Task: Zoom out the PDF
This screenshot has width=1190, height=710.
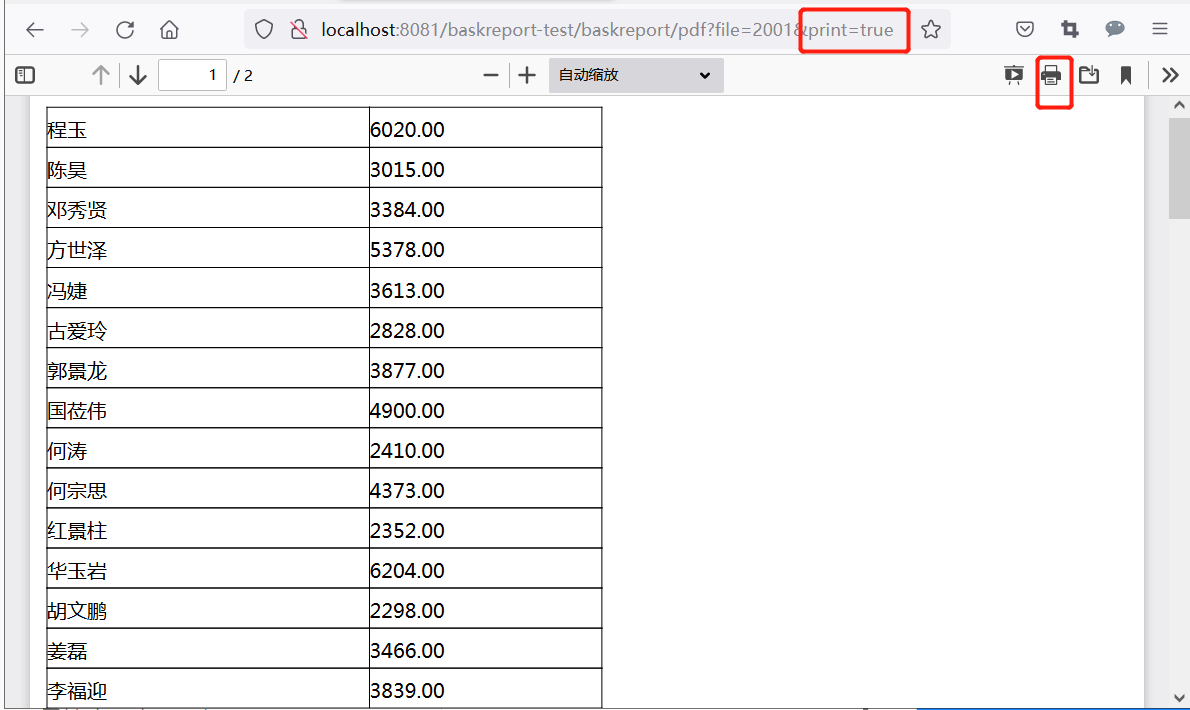Action: [490, 75]
